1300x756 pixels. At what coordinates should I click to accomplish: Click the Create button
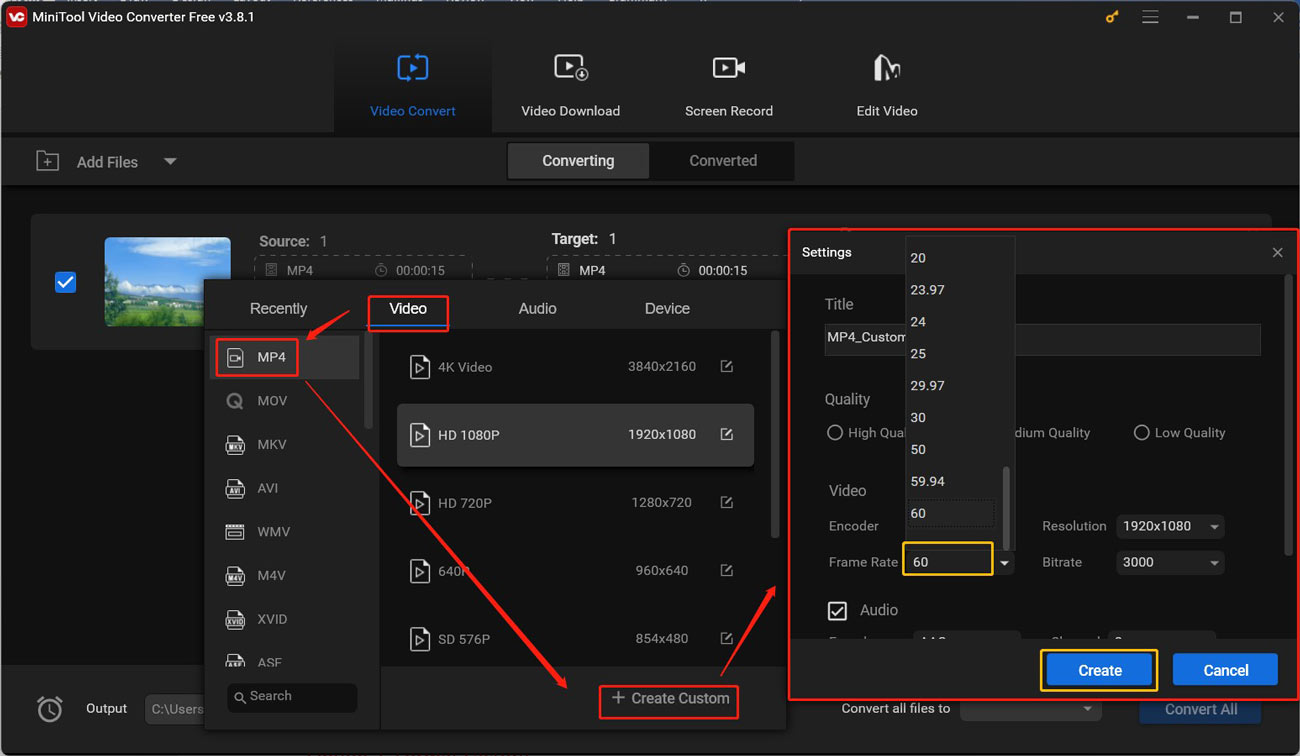[1099, 671]
